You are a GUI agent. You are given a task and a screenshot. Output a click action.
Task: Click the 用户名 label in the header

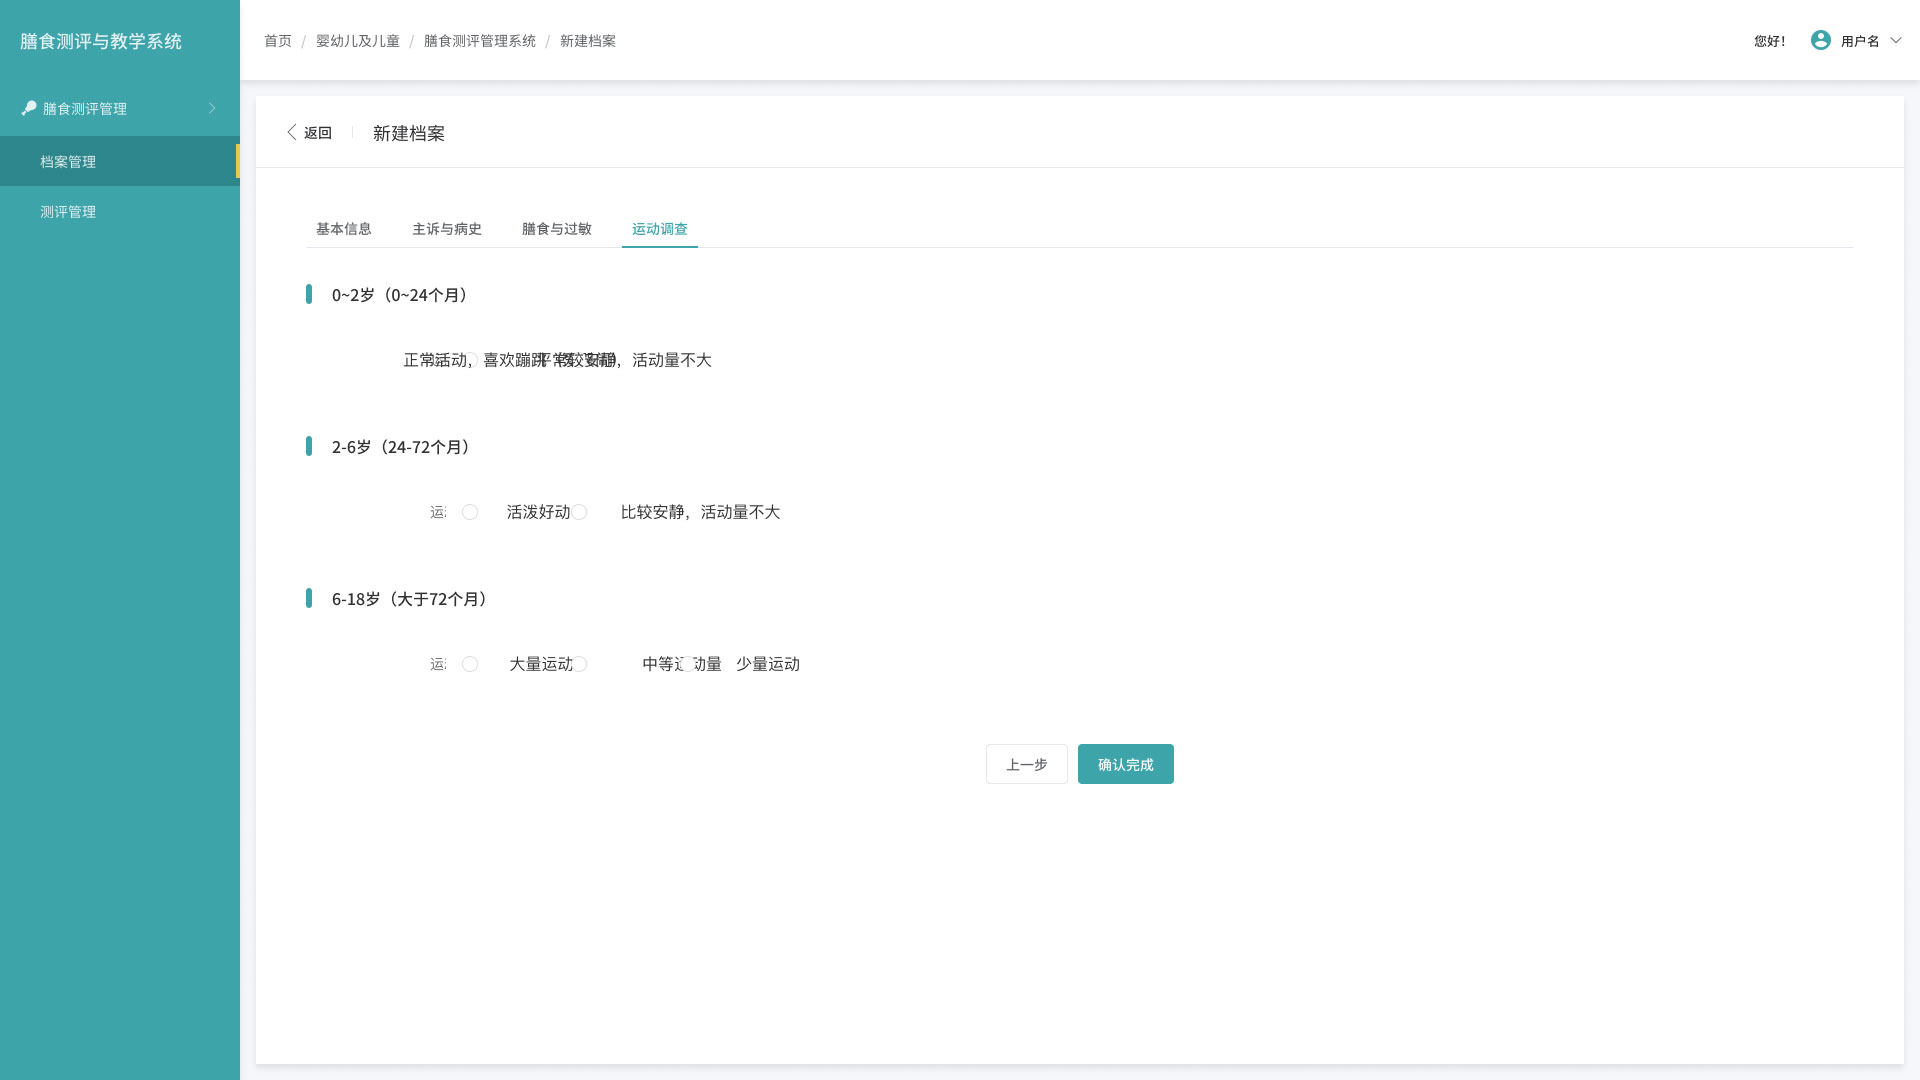(x=1860, y=41)
